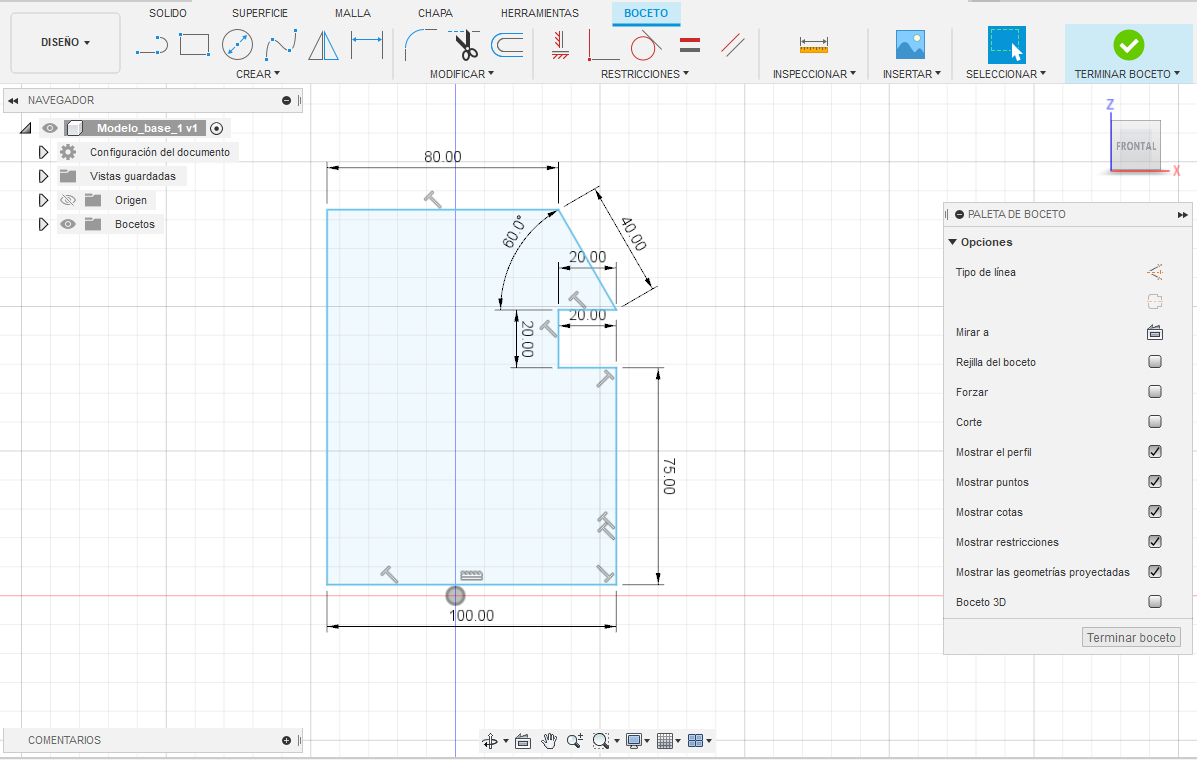Open the INSERTAR dropdown menu
Screen dimensions: 1197x760
pyautogui.click(x=912, y=74)
